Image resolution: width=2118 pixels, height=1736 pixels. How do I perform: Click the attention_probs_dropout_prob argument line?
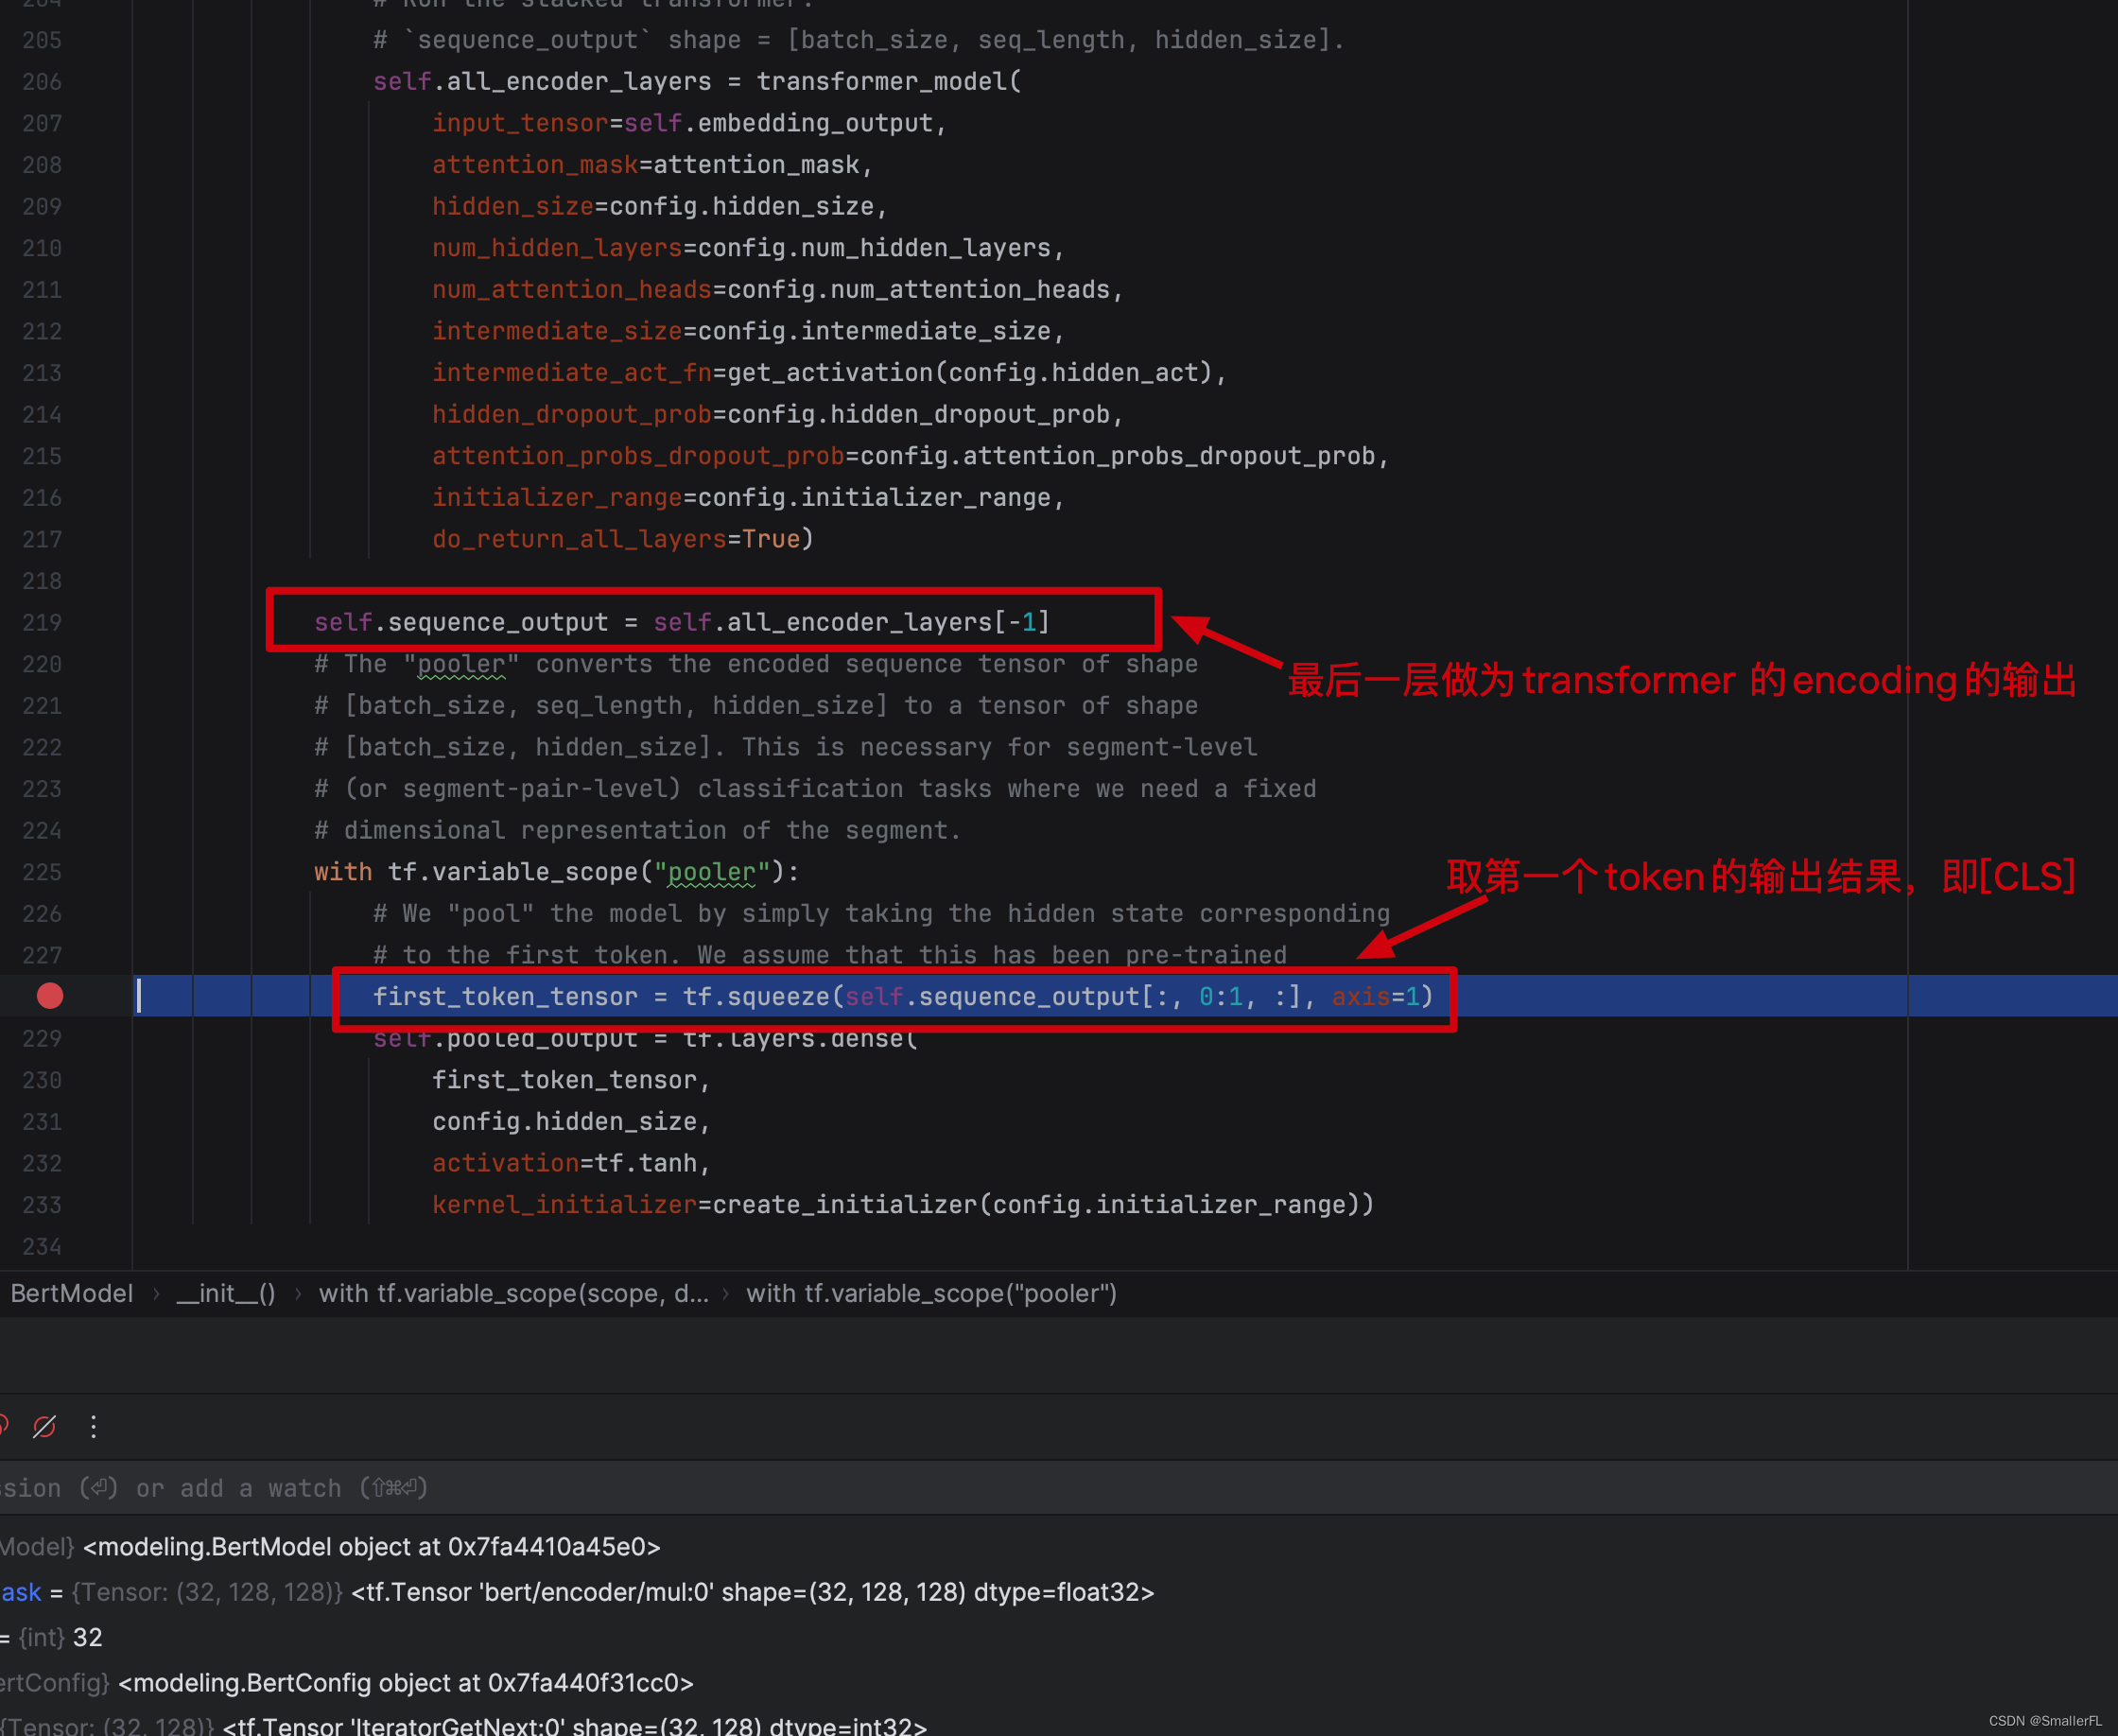910,456
